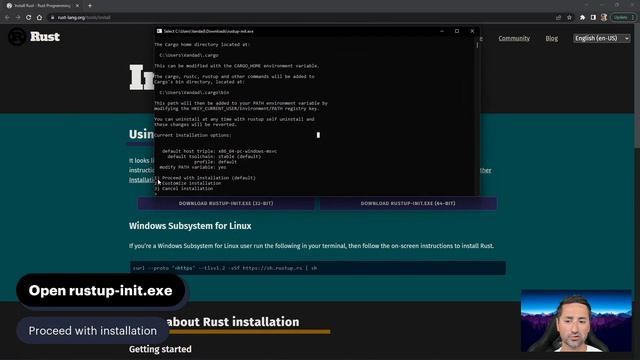This screenshot has width=640, height=360.
Task: Click the Windows Subsystem for Linux heading
Action: click(190, 226)
